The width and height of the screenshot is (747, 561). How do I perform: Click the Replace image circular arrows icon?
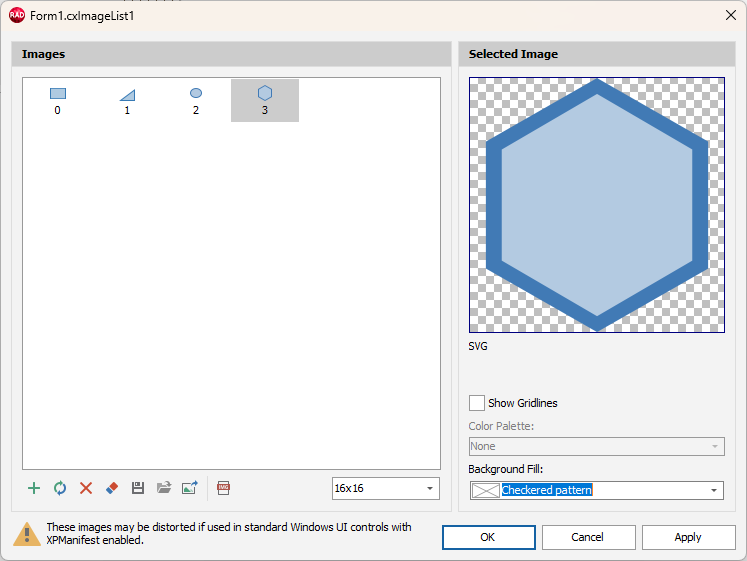(x=60, y=488)
